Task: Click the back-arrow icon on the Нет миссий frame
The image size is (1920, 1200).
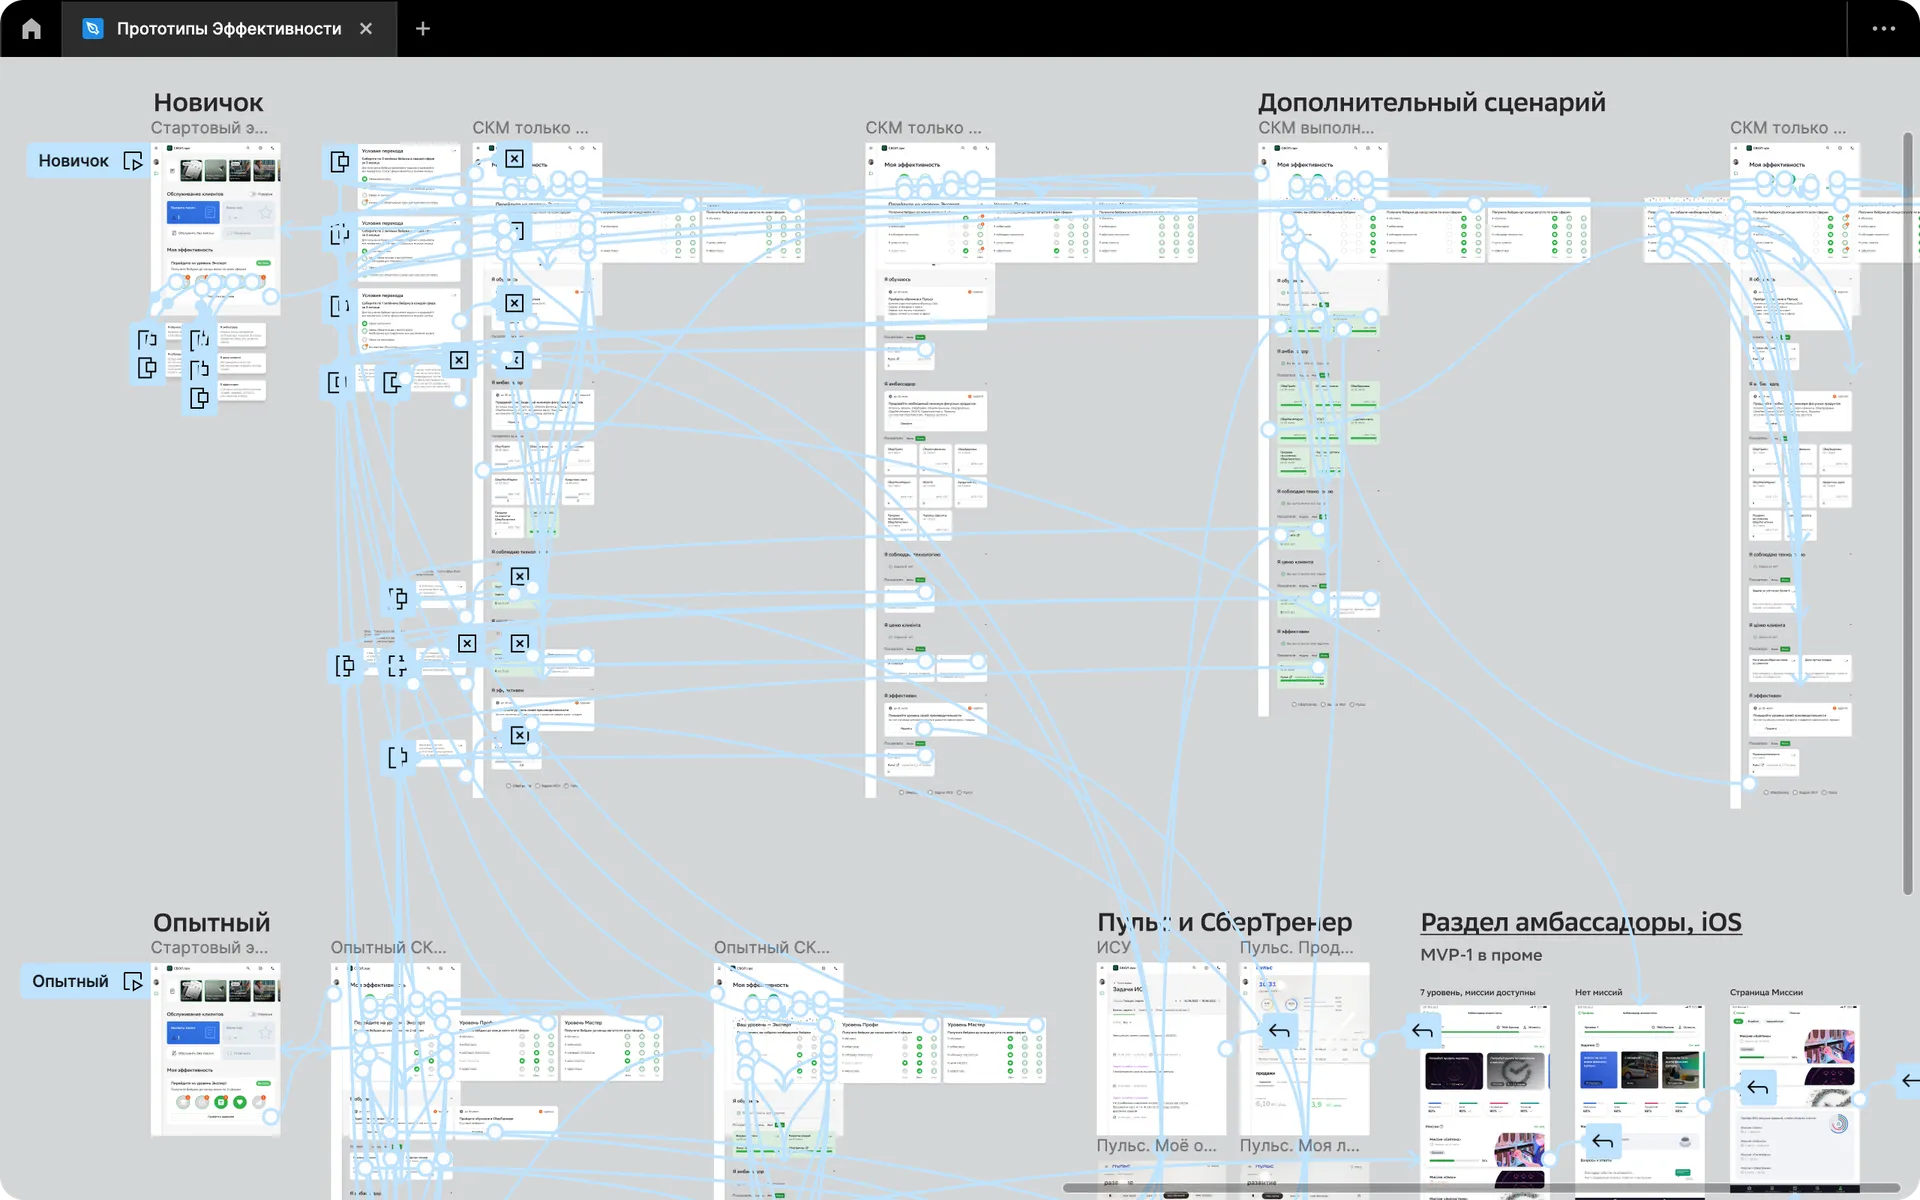Action: coord(1603,1141)
